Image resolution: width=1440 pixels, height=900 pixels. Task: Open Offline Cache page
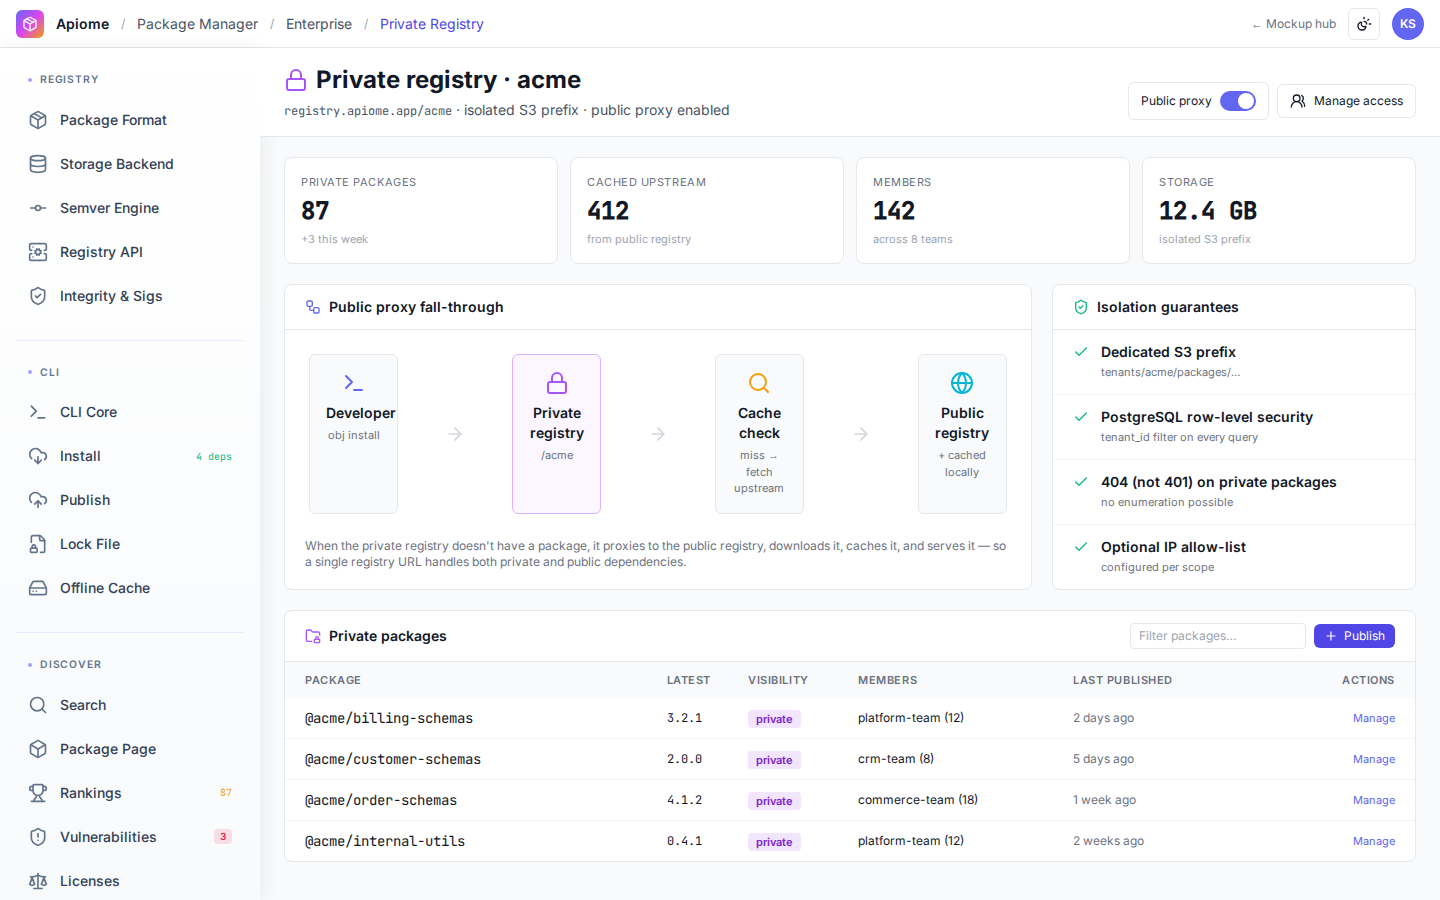point(130,588)
